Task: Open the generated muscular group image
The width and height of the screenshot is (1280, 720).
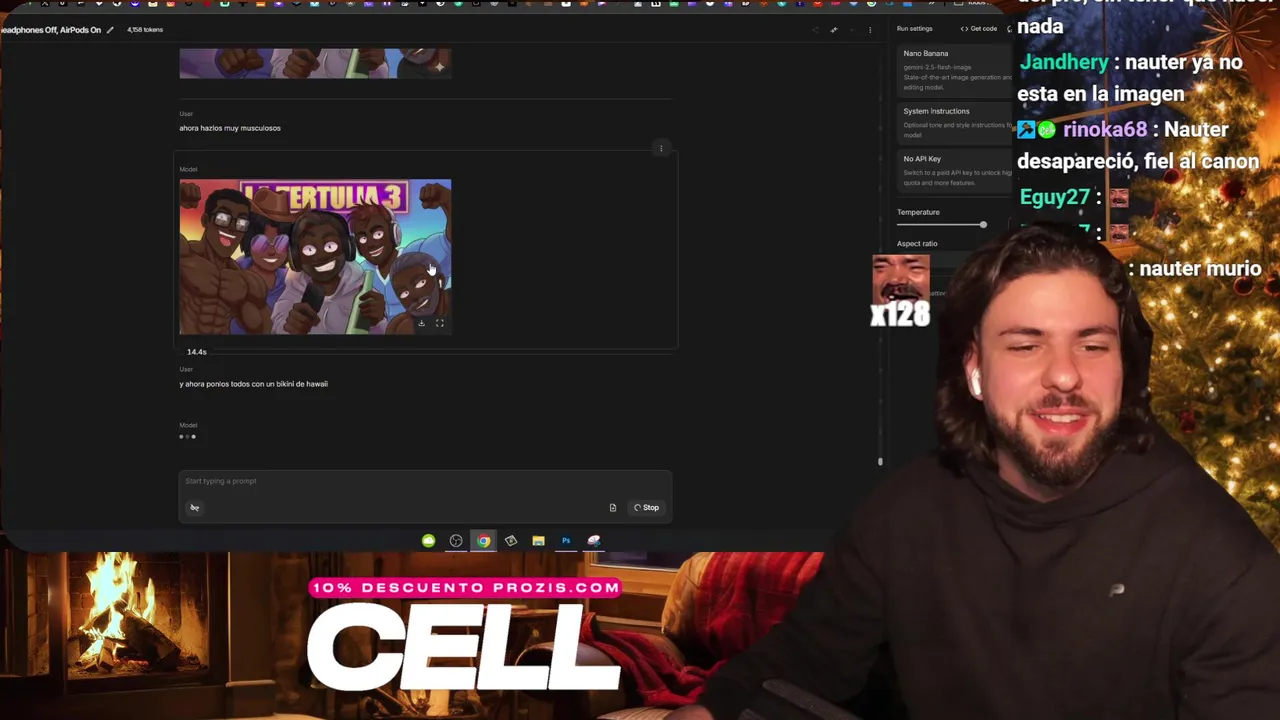Action: click(x=315, y=257)
